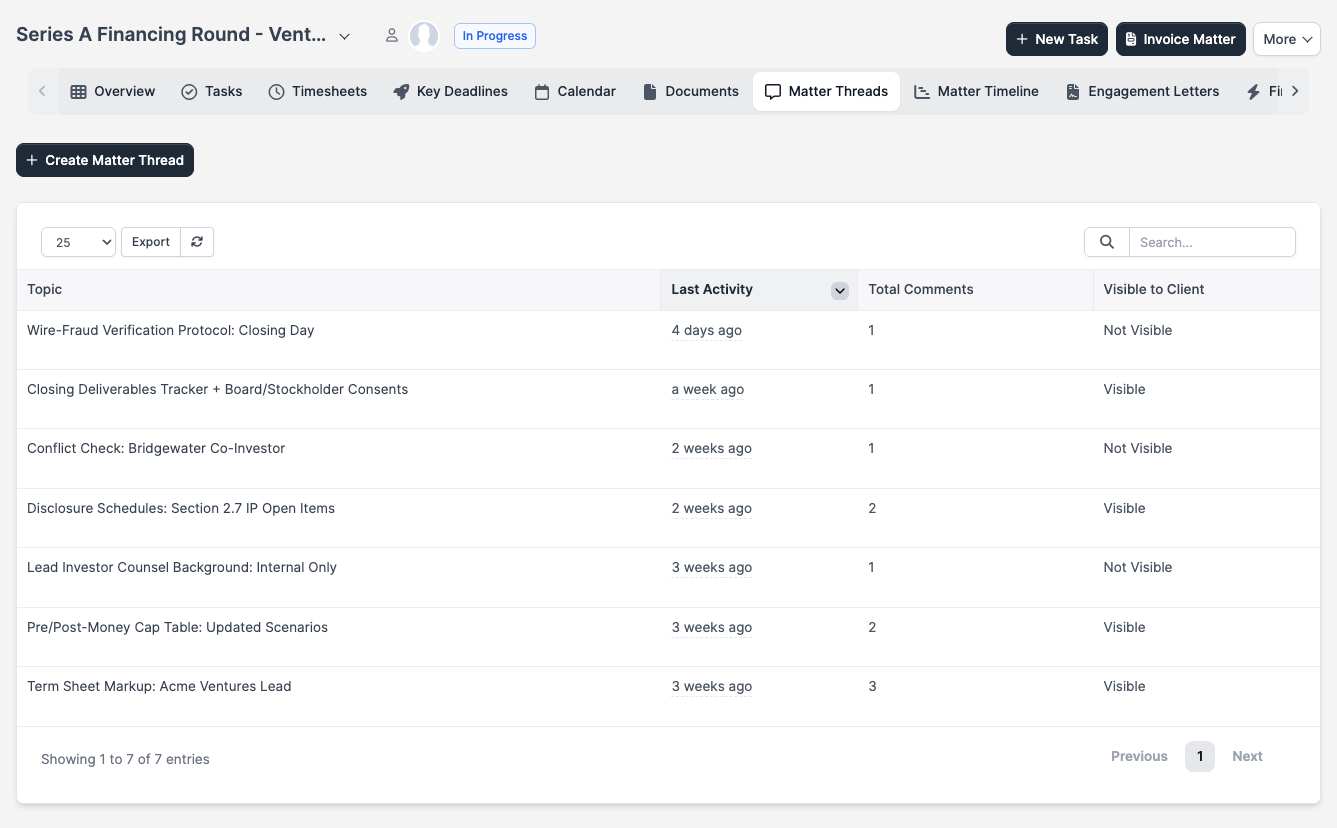Viewport: 1337px width, 828px height.
Task: Click the Invoice Matter button
Action: pos(1181,39)
